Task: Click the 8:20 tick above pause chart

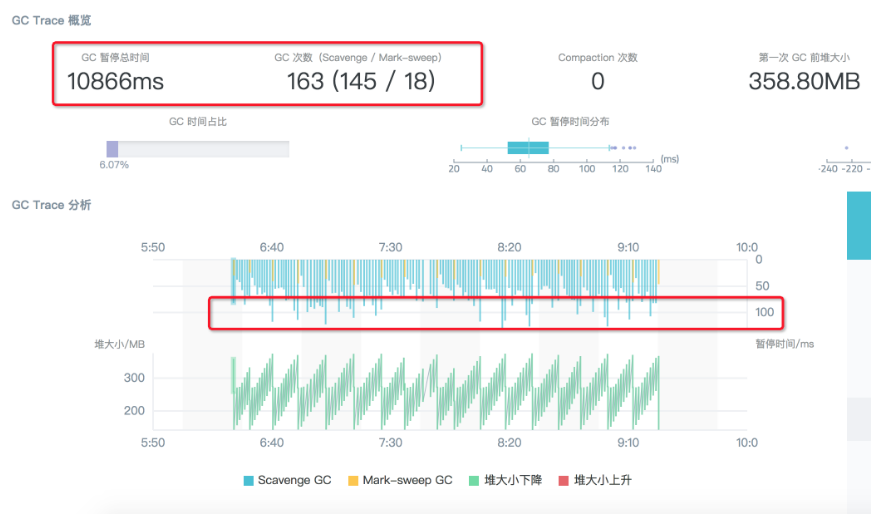Action: (x=509, y=247)
